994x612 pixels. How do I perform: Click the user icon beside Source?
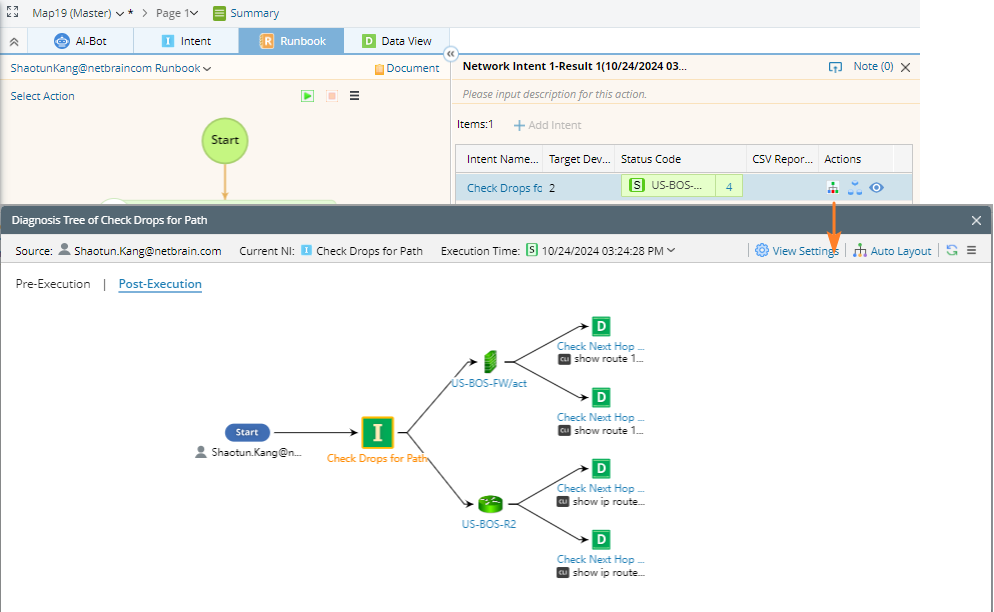[x=64, y=250]
